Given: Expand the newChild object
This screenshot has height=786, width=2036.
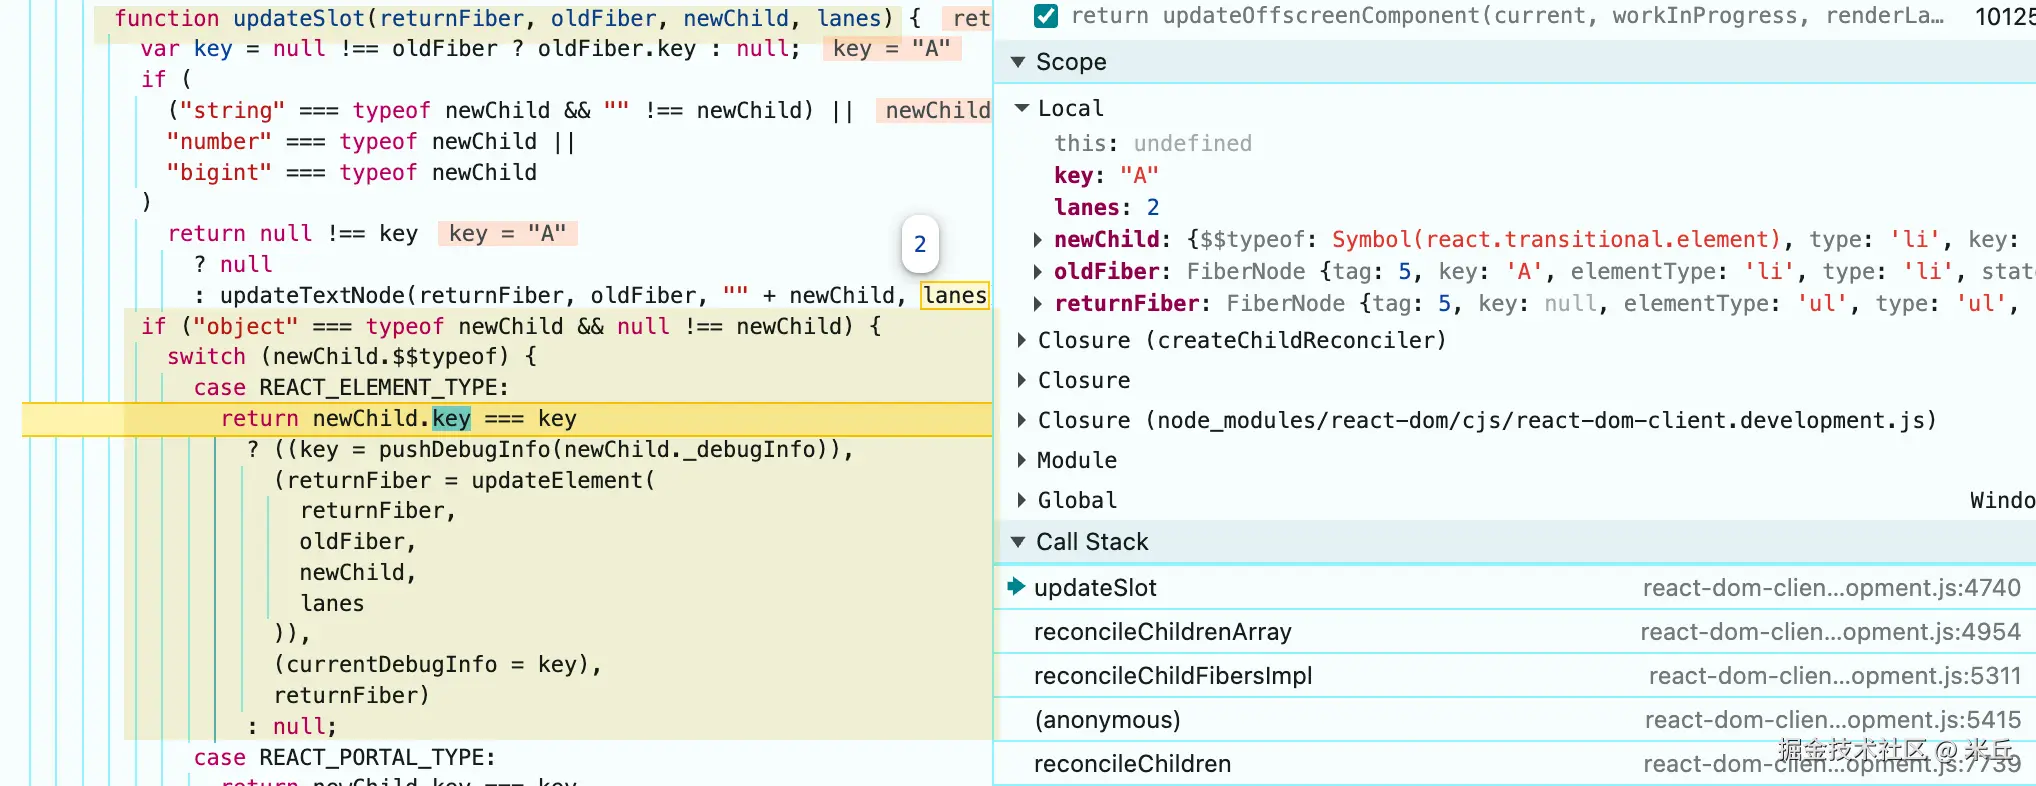Looking at the screenshot, I should pyautogui.click(x=1038, y=240).
